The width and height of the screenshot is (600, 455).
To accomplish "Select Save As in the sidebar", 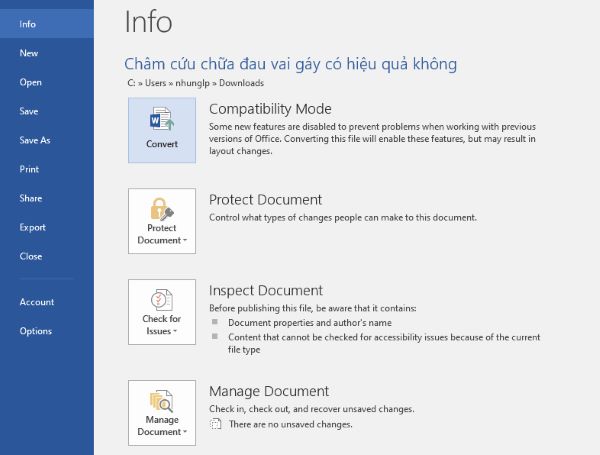I will click(35, 140).
